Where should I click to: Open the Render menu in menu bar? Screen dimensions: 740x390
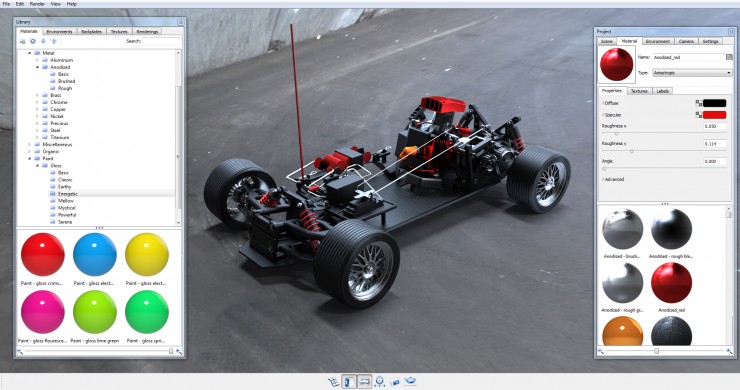point(37,4)
